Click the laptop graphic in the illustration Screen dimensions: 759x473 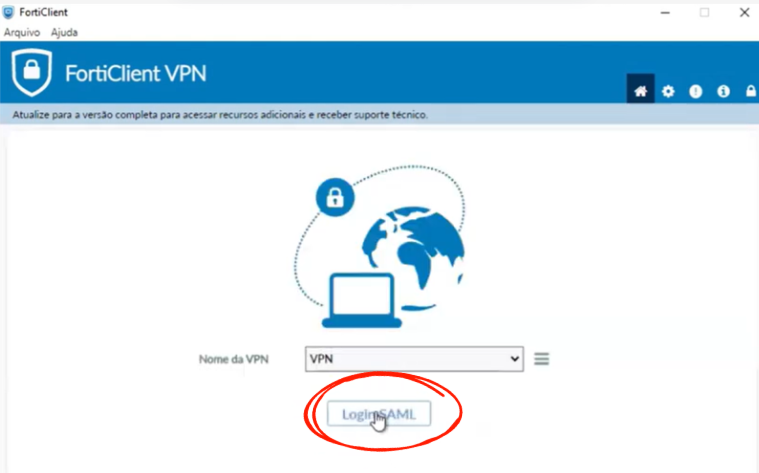(362, 300)
